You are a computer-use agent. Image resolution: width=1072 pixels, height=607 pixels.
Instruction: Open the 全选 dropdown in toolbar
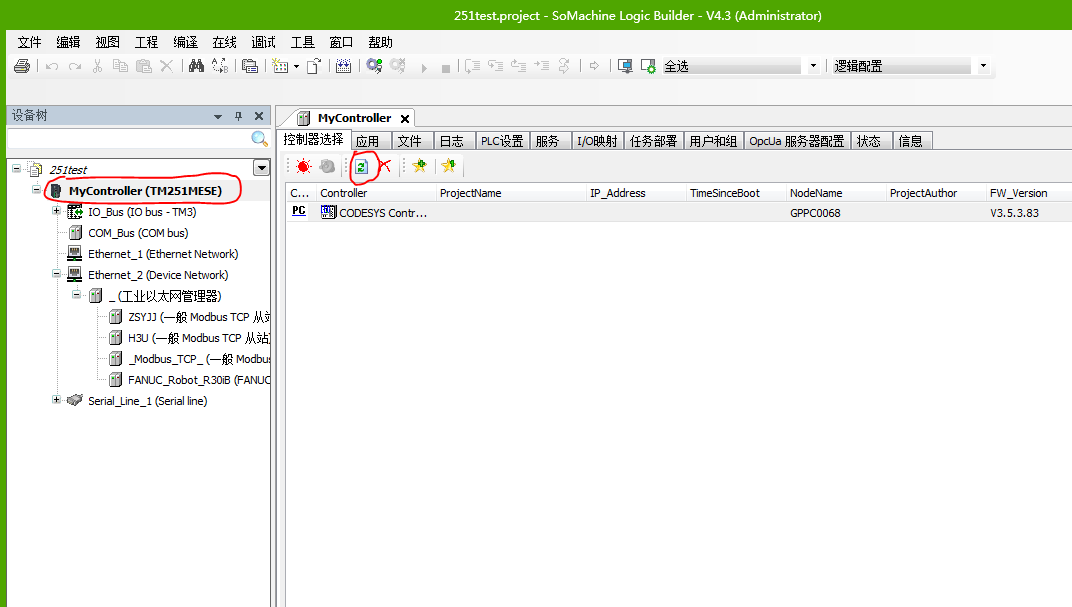pos(812,66)
